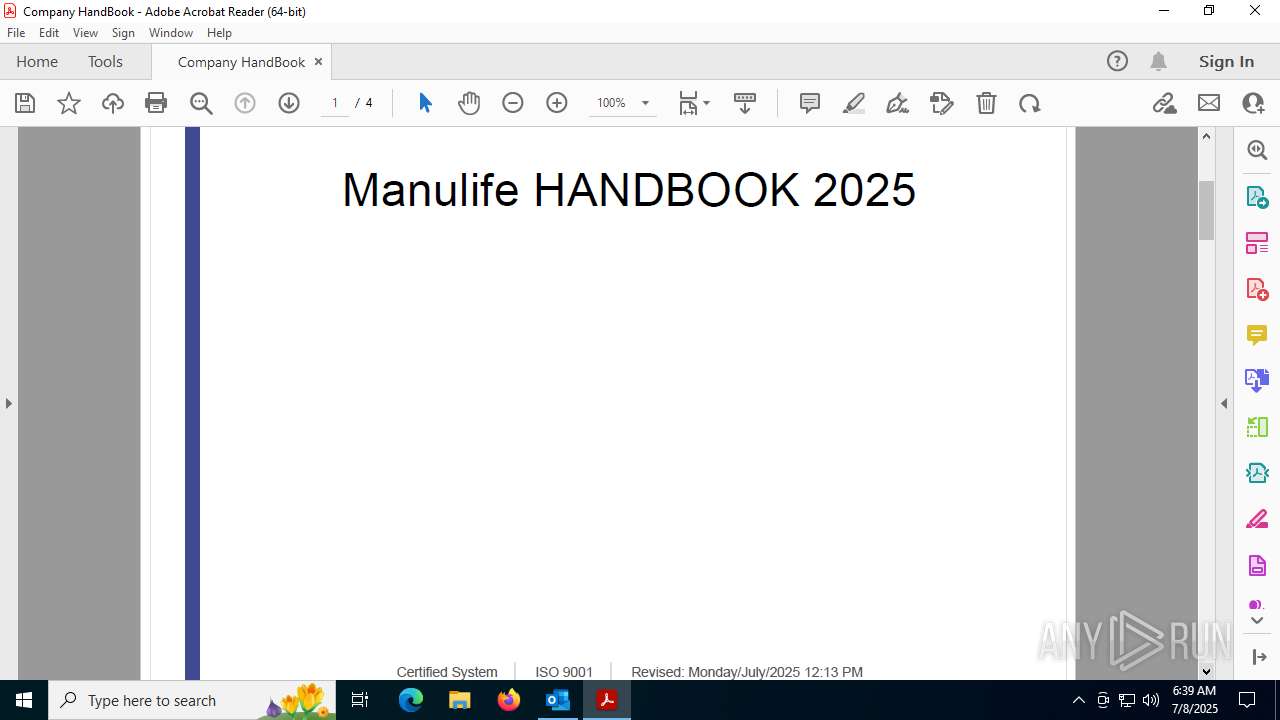Open Firefox from the taskbar
This screenshot has height=720, width=1280.
tap(509, 700)
